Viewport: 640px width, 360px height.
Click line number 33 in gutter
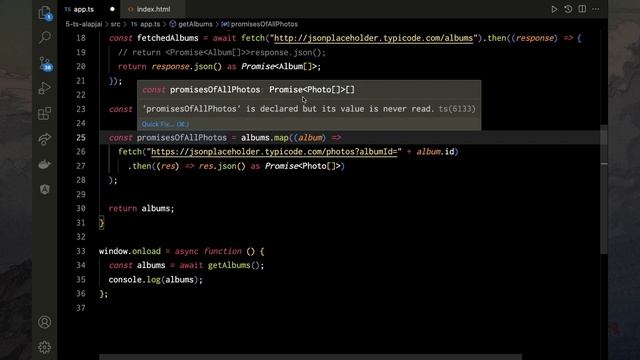(81, 251)
